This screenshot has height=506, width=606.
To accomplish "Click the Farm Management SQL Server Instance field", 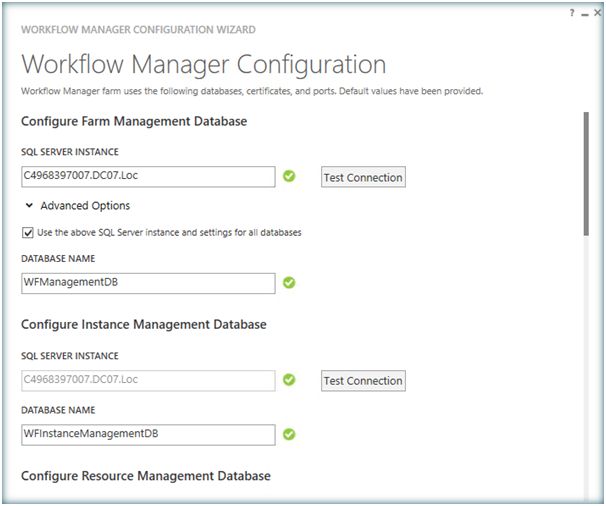I will [x=148, y=177].
